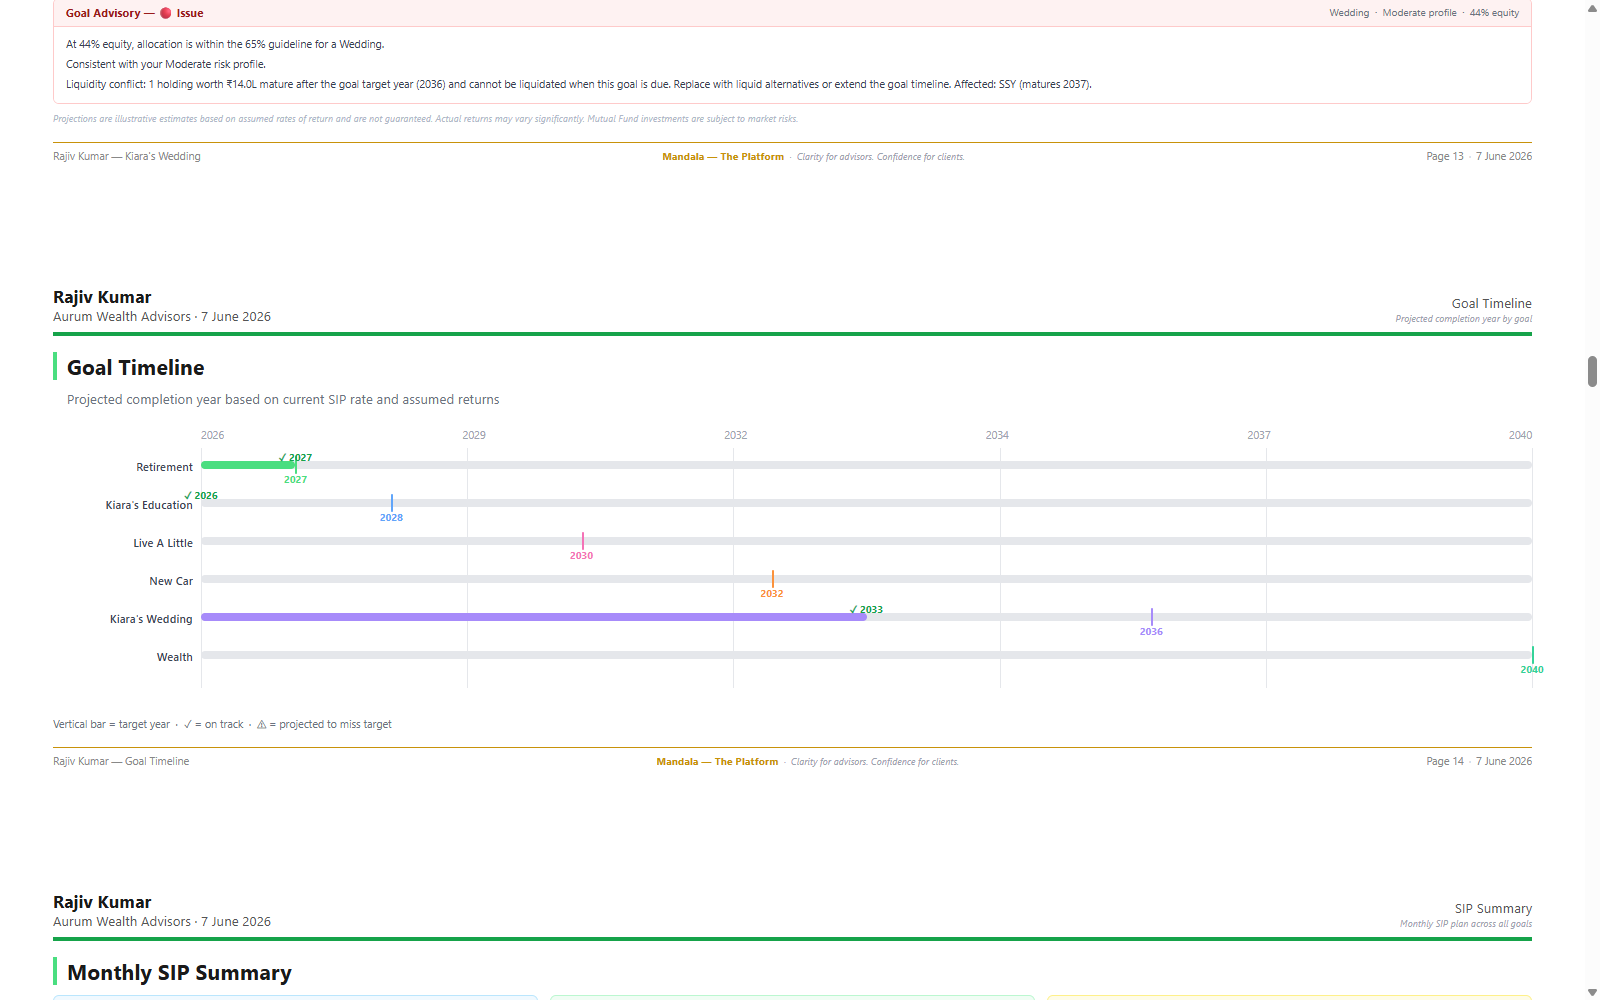Click the Kiara's Wedding row label
Screen dimensions: 1600x1000
coord(151,619)
